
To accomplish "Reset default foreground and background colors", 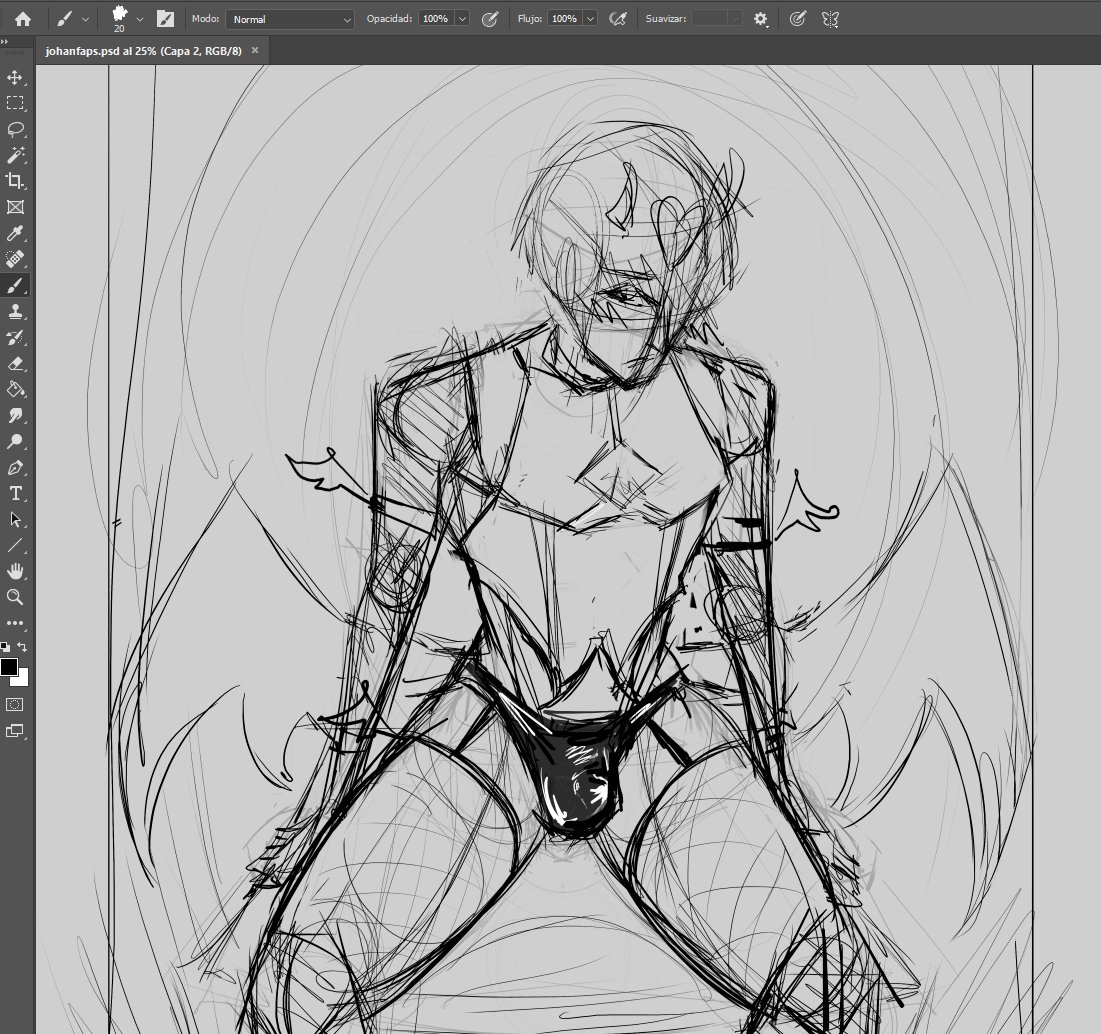I will pos(6,647).
